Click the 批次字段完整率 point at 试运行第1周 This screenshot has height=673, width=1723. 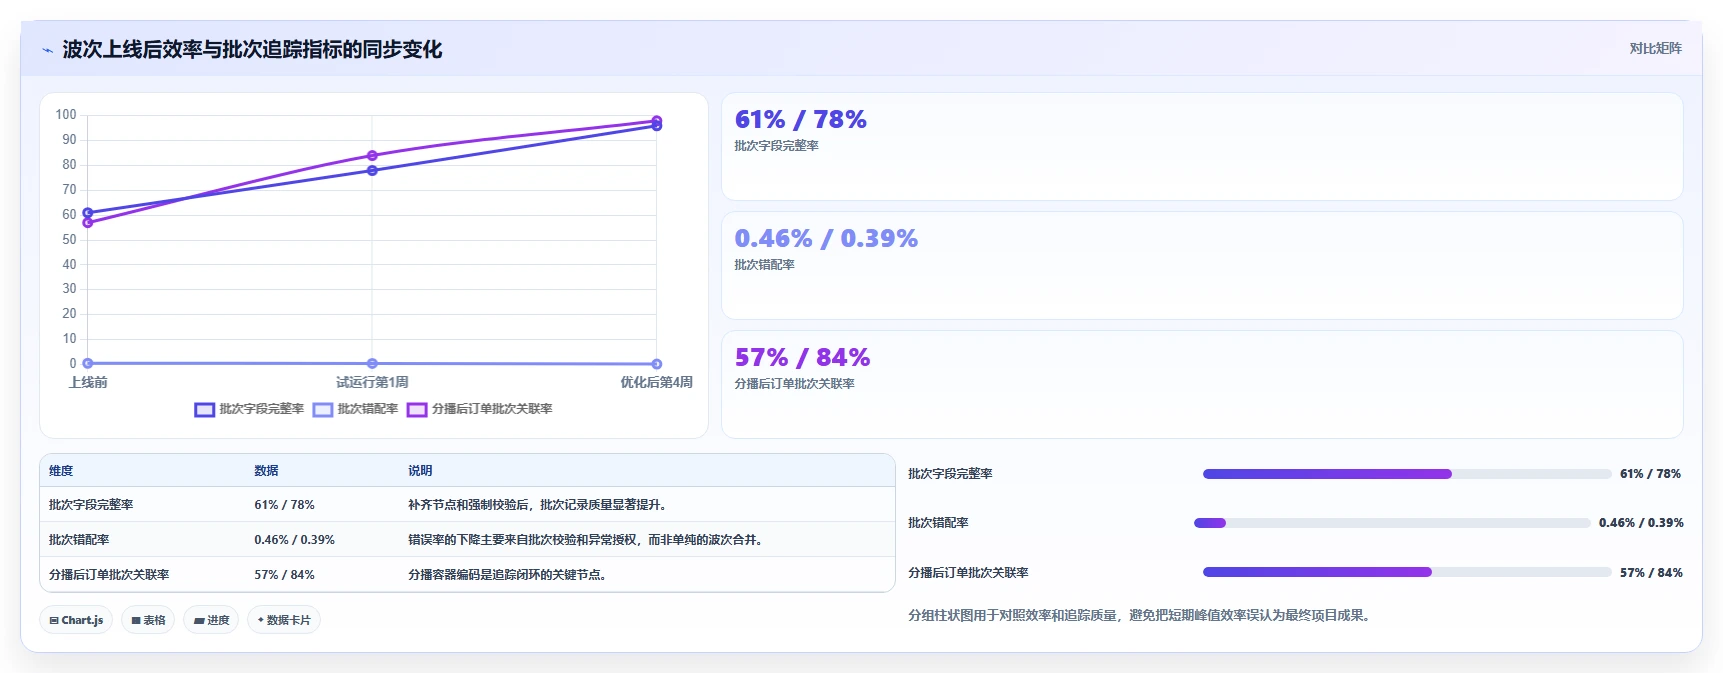click(x=372, y=171)
